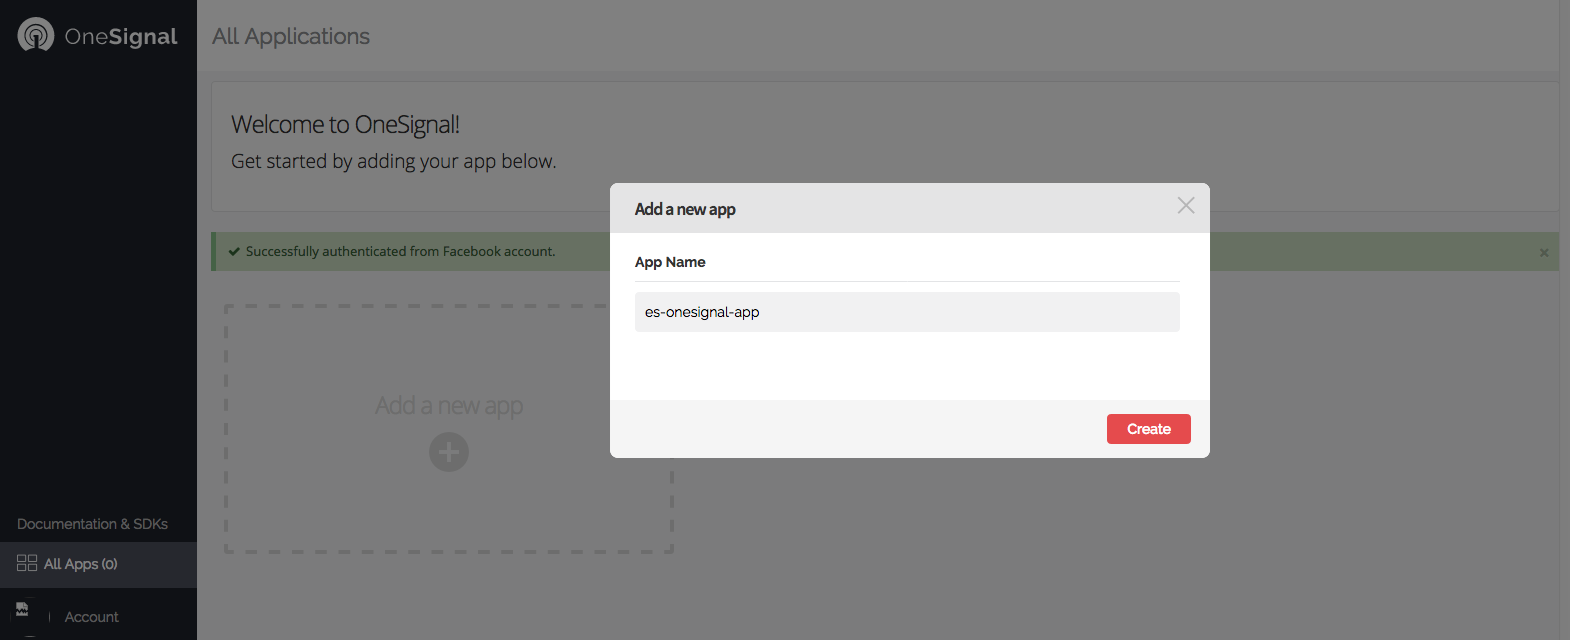This screenshot has width=1570, height=640.
Task: Click the Create button
Action: (x=1148, y=429)
